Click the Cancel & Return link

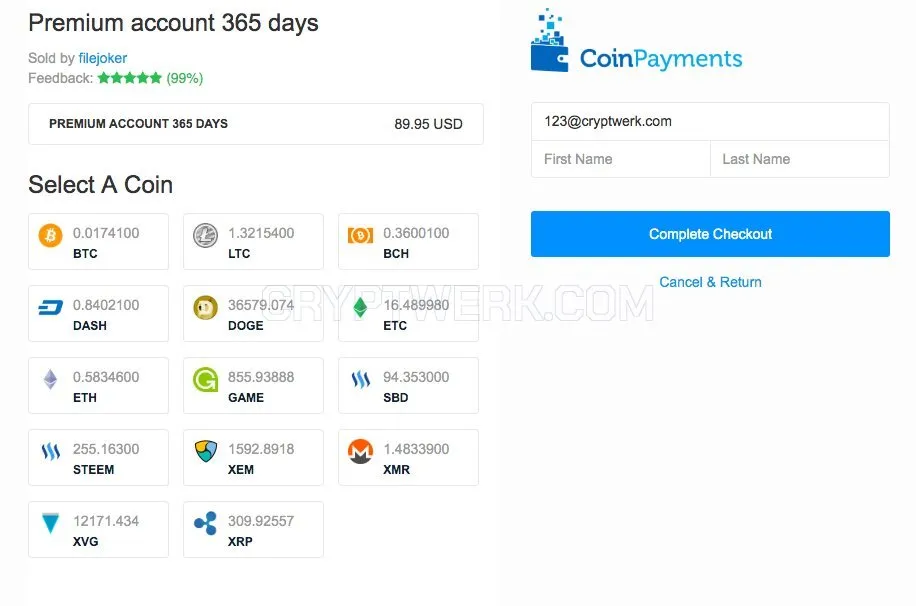pos(710,282)
